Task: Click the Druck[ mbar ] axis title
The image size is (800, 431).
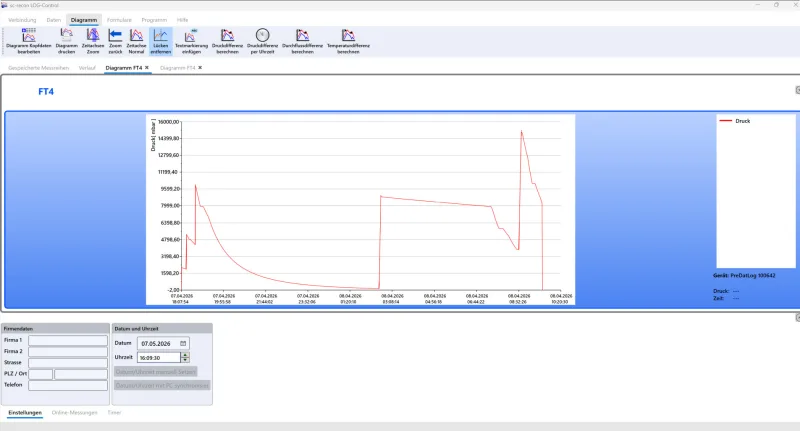Action: tap(153, 135)
